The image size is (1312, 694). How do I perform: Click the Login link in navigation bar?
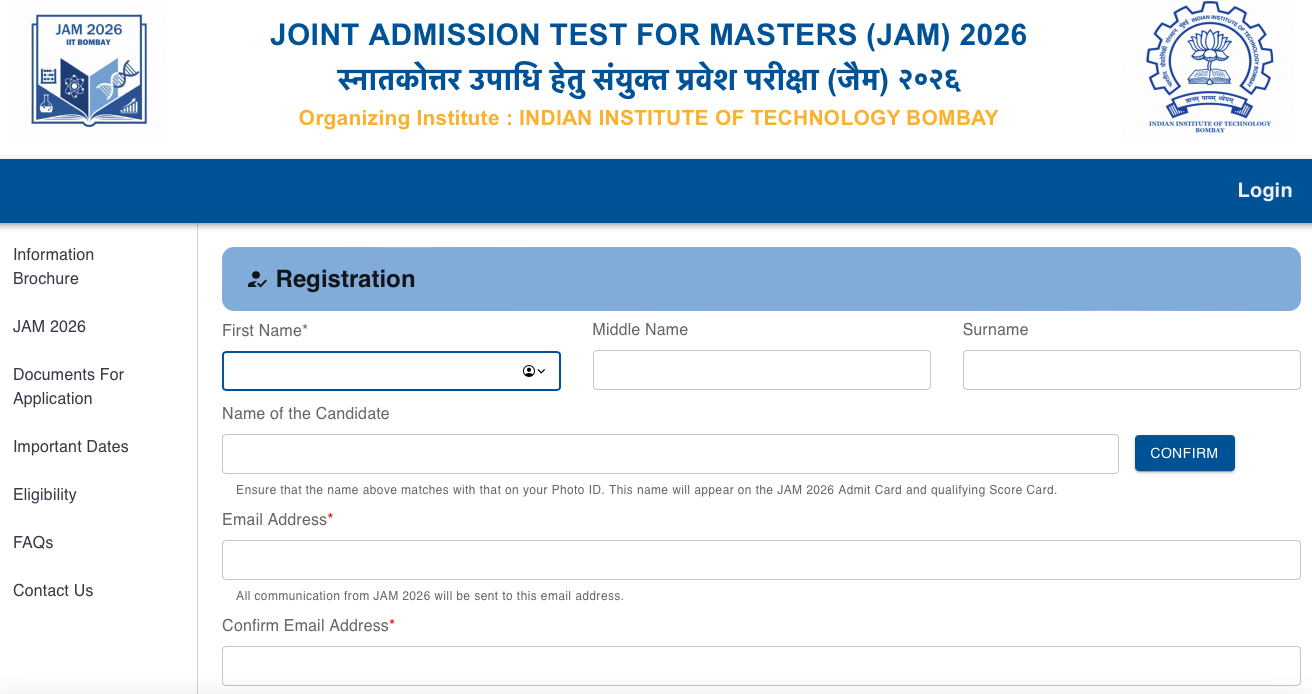coord(1264,190)
